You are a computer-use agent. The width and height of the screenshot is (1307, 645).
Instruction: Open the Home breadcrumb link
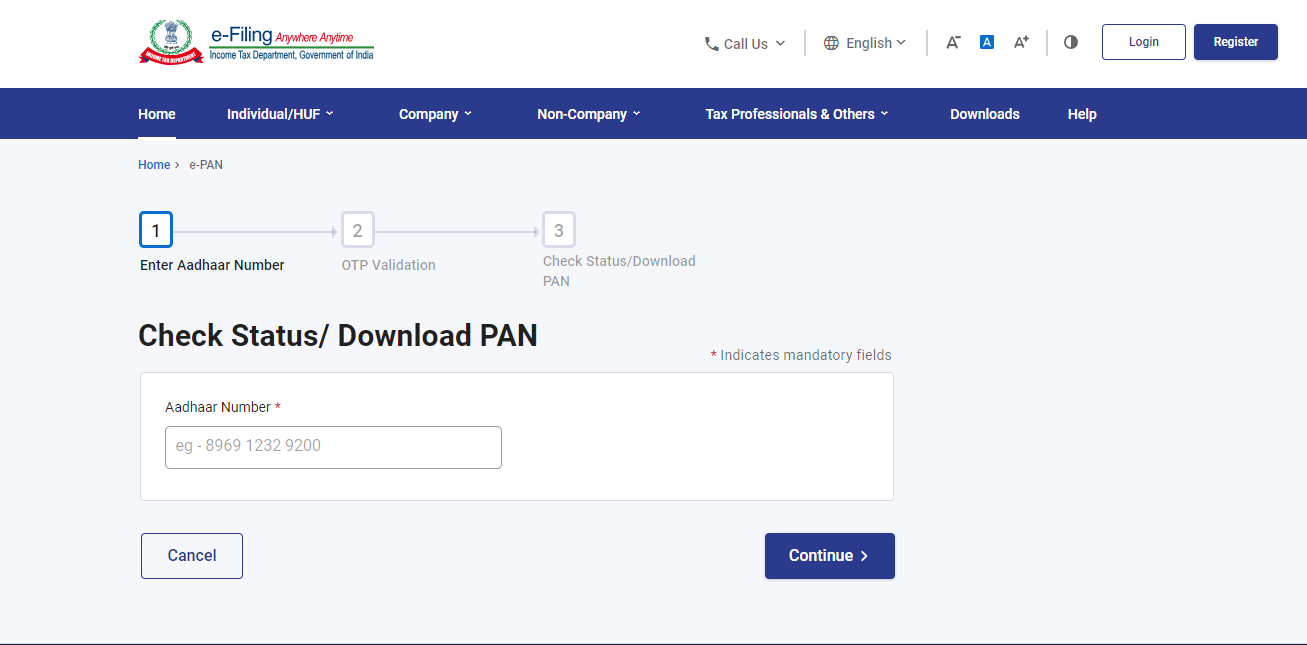pos(154,164)
